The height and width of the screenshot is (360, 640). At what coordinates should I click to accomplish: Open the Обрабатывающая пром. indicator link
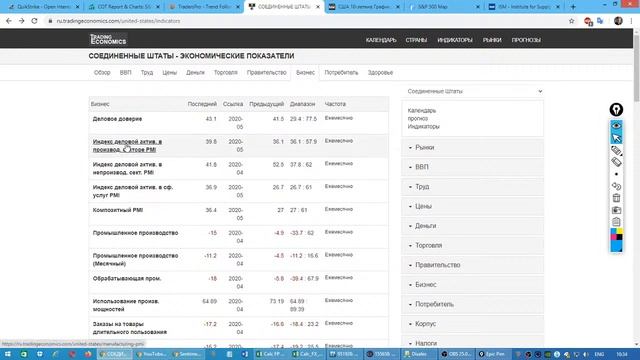pyautogui.click(x=127, y=278)
